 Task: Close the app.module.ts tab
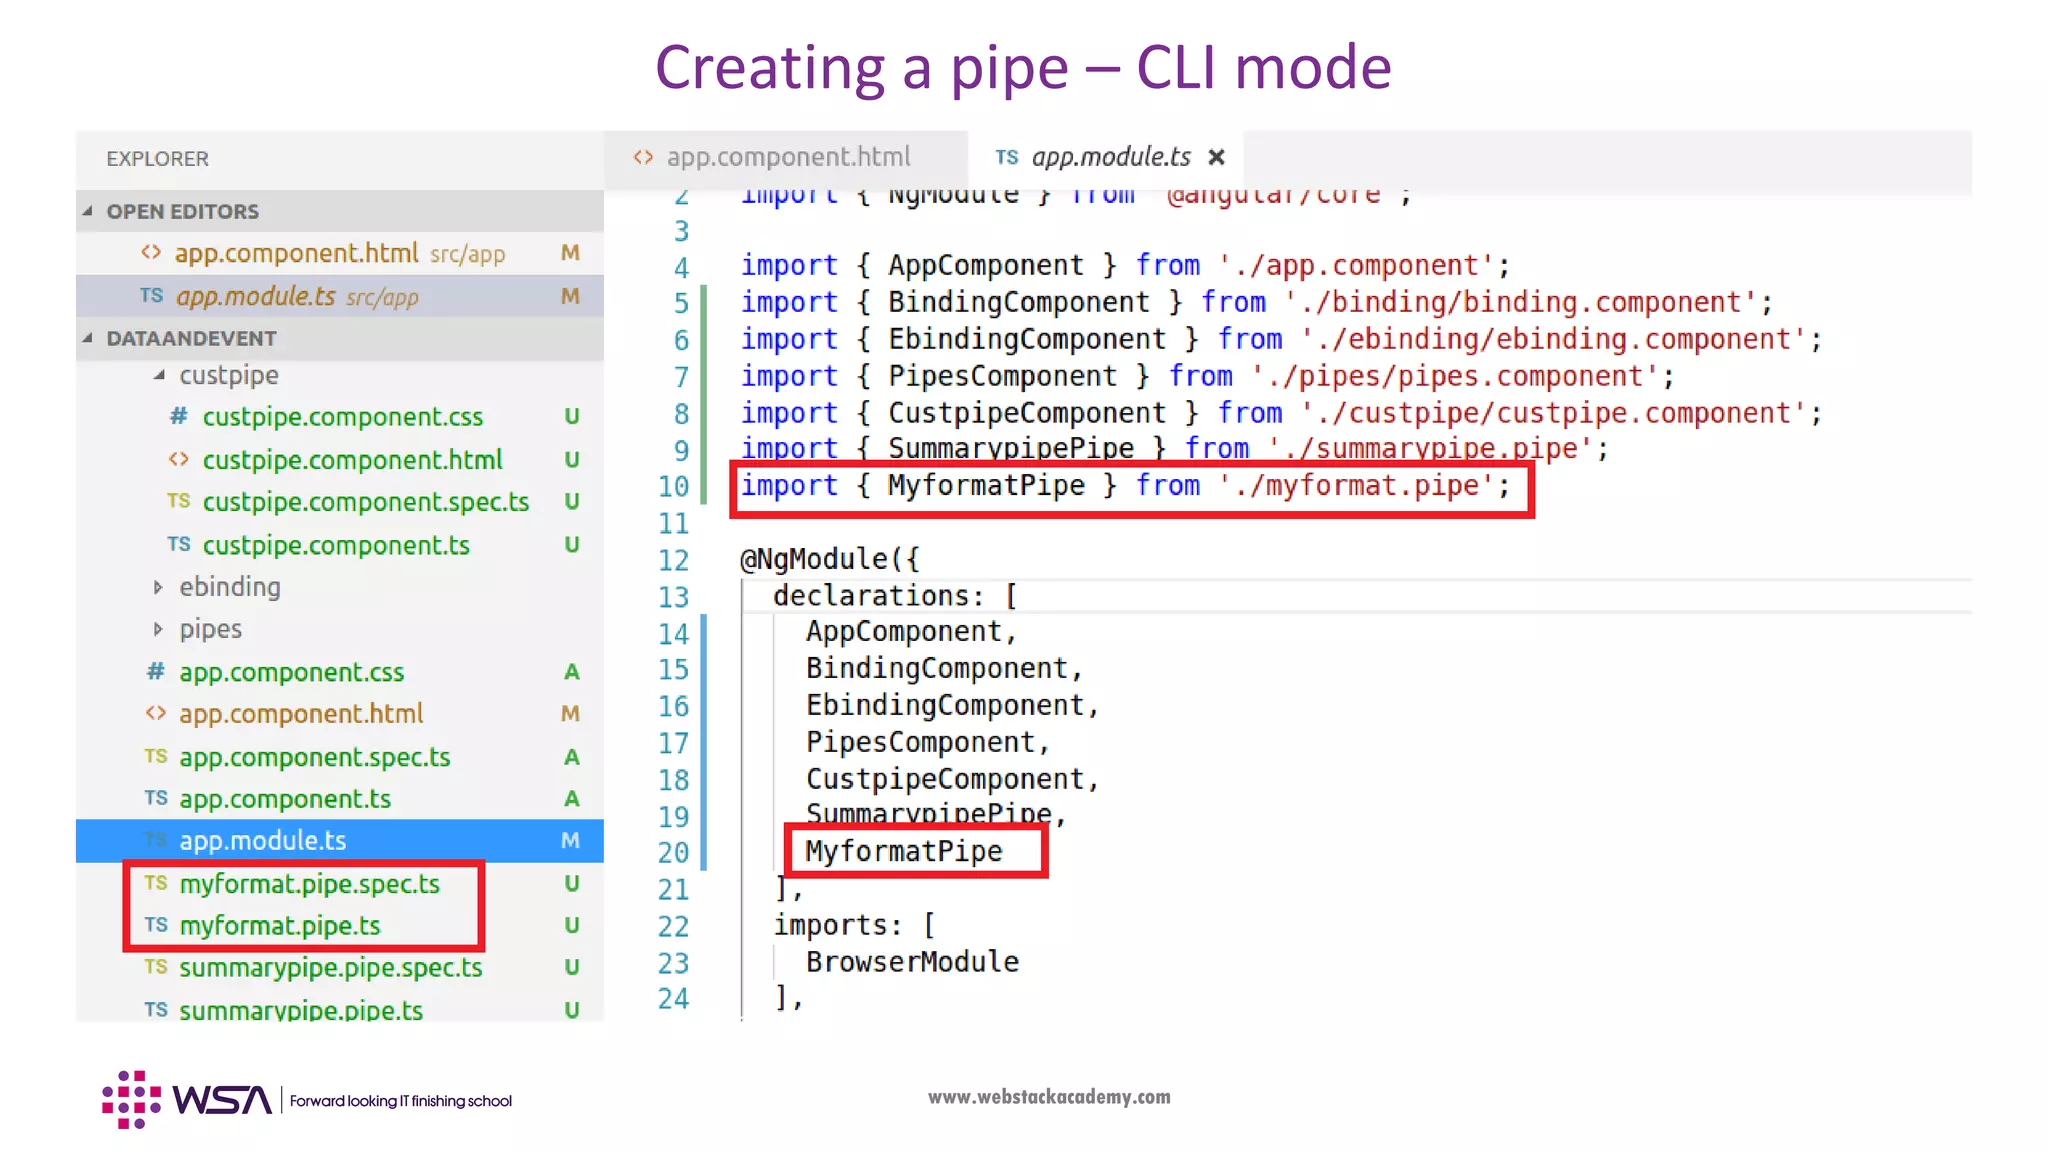point(1216,157)
